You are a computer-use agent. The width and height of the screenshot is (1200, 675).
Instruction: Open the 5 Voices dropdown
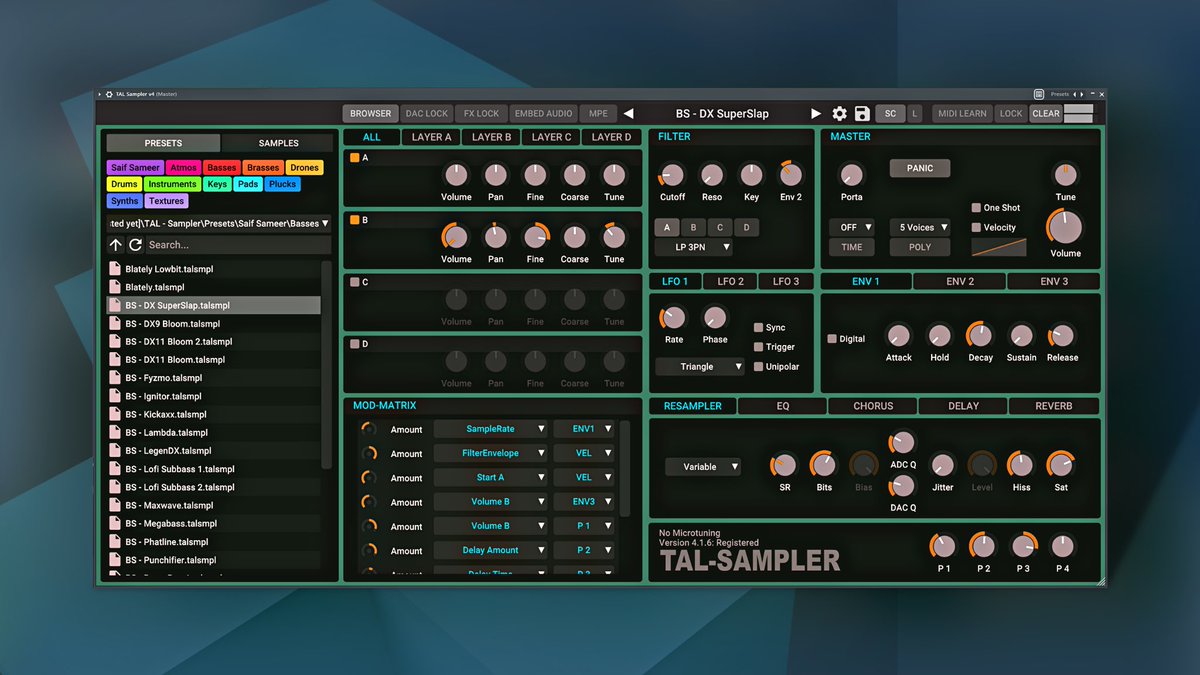click(x=920, y=228)
